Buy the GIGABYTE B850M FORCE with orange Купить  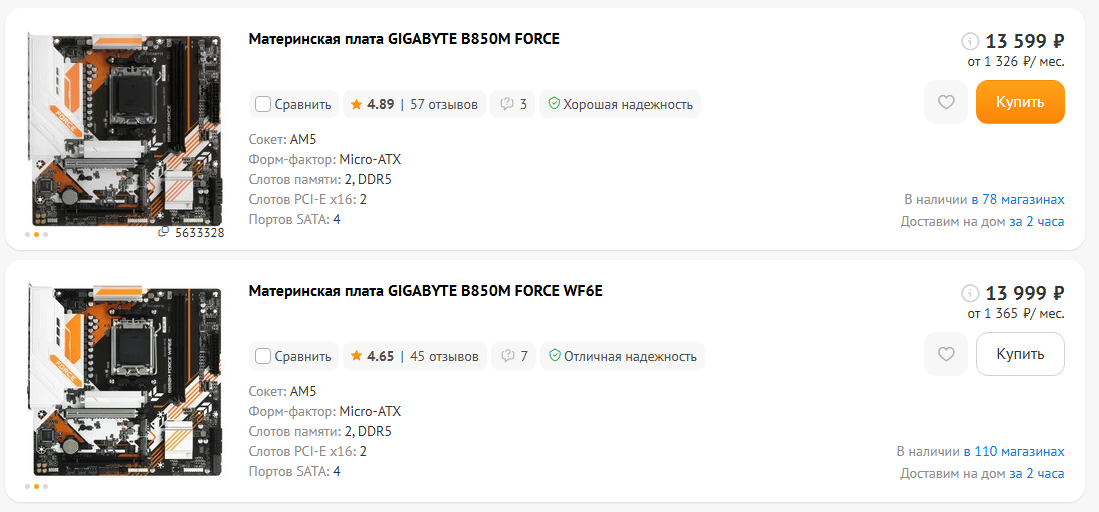pyautogui.click(x=1020, y=102)
